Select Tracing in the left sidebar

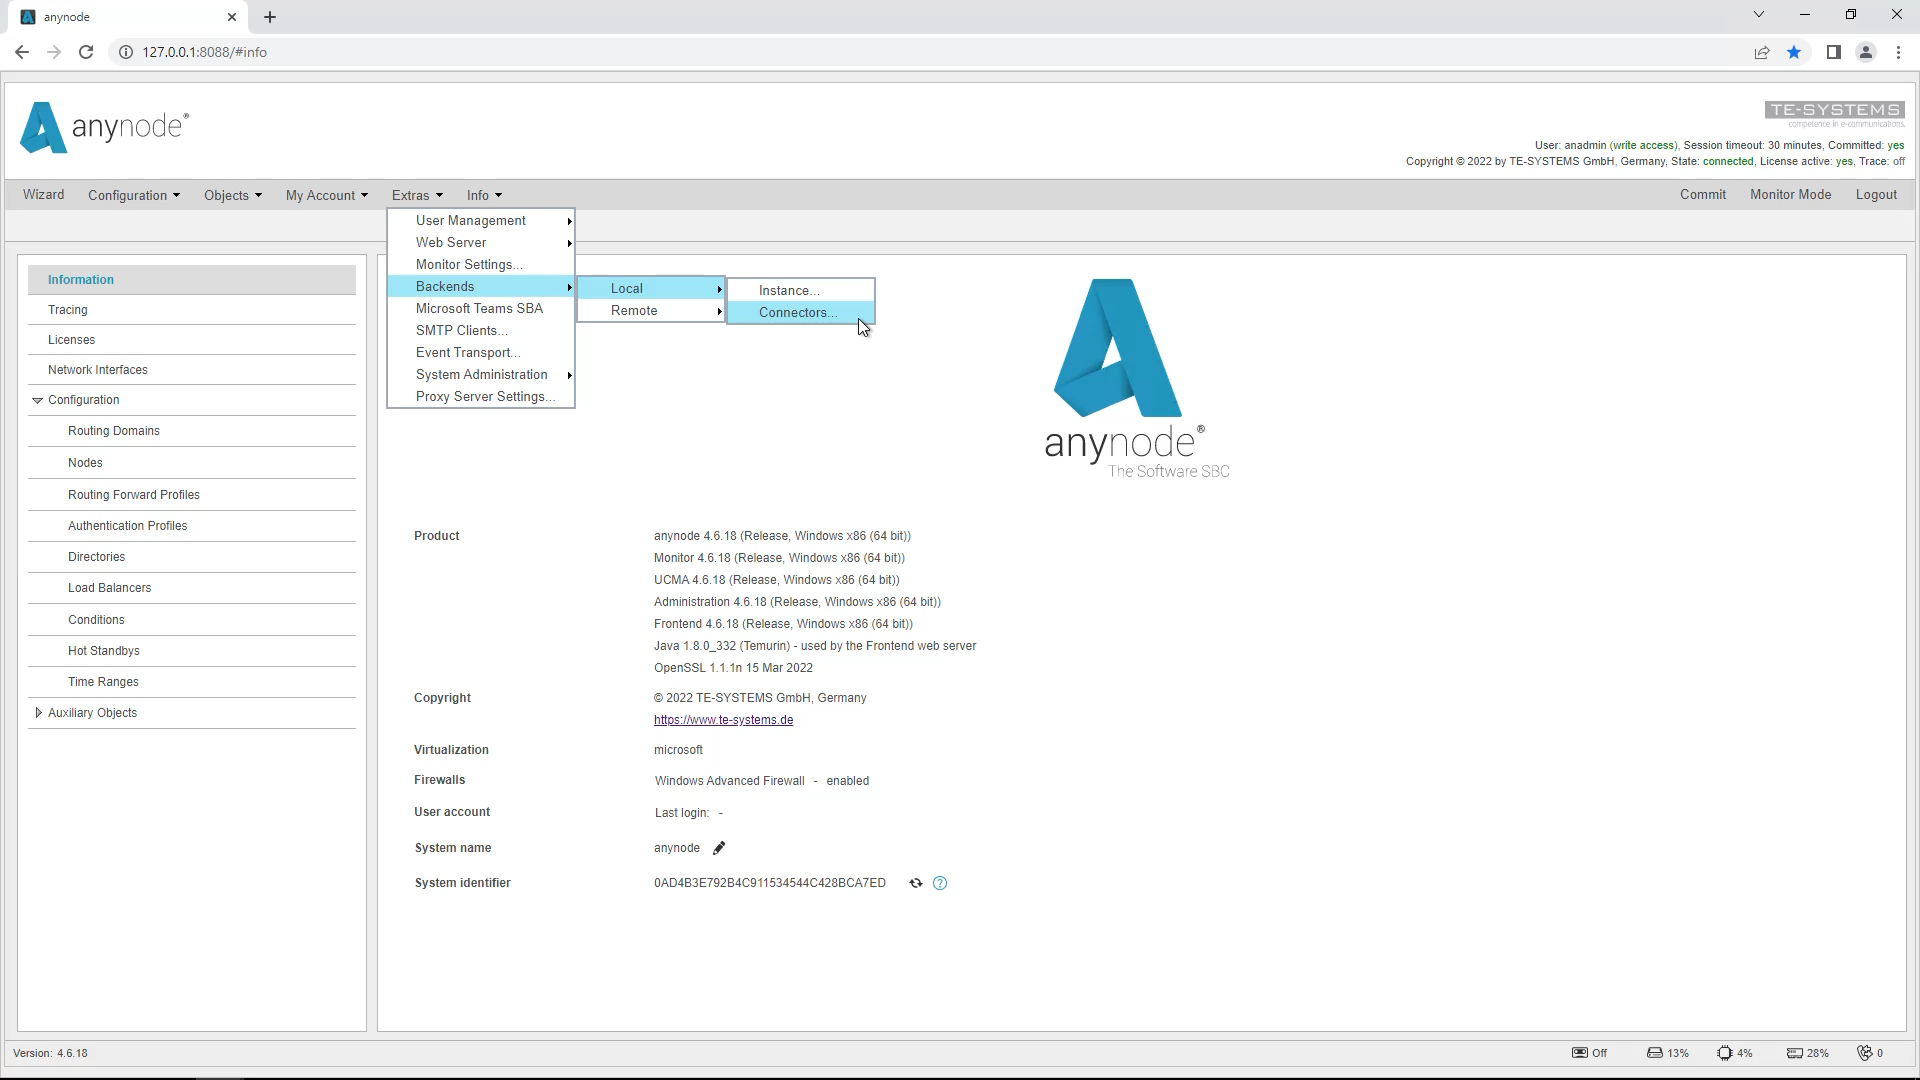(192, 310)
